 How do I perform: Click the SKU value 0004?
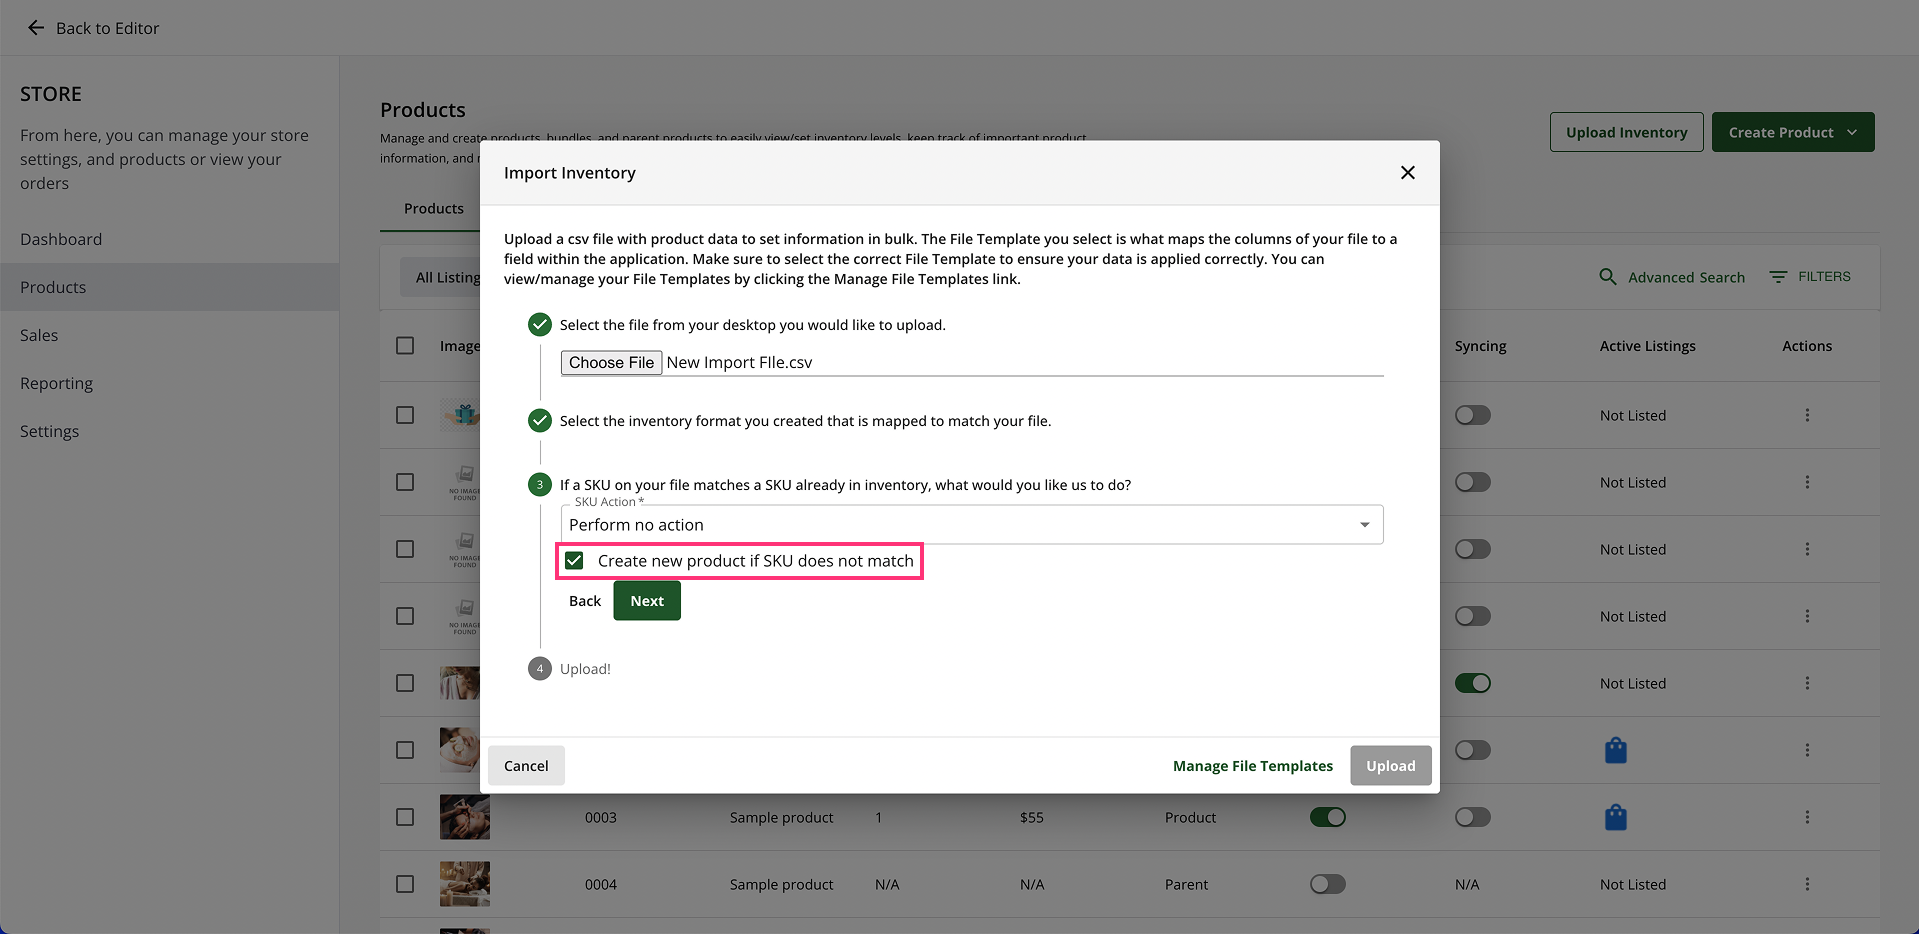coord(601,885)
